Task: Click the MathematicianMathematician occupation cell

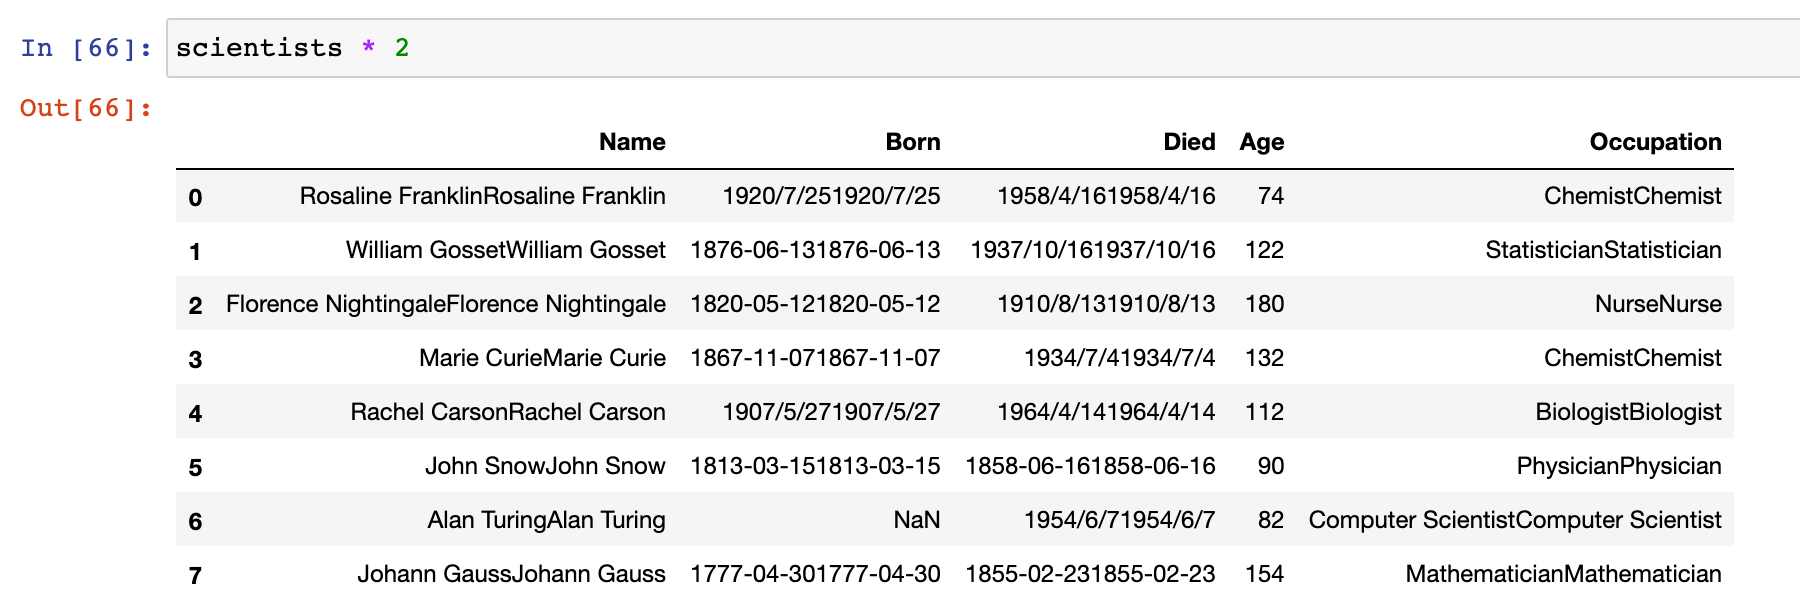Action: pos(1563,574)
